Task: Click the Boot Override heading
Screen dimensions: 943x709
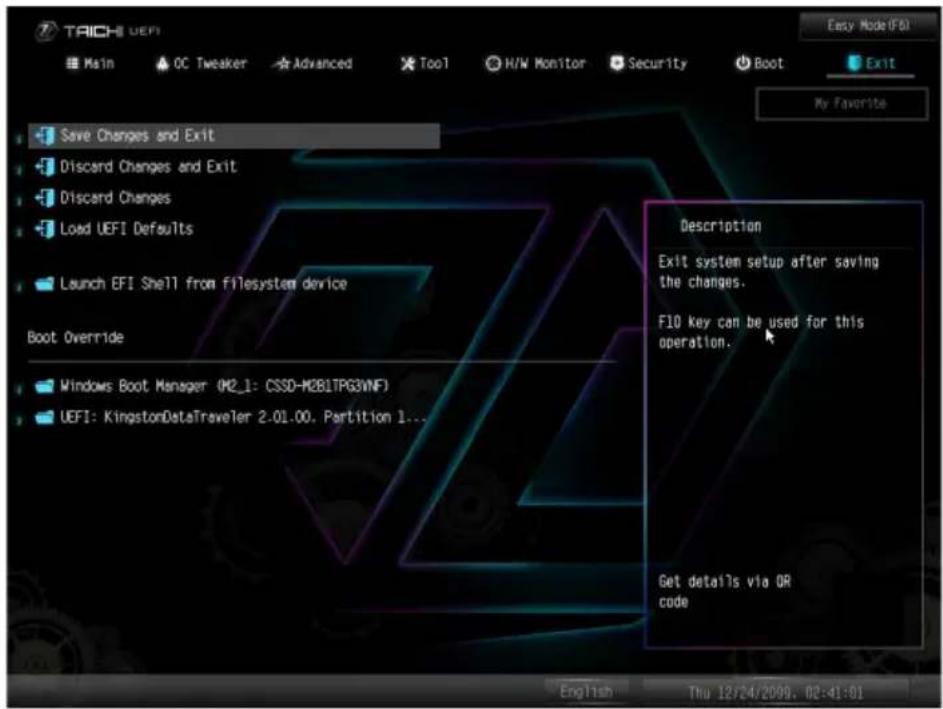Action: coord(76,337)
